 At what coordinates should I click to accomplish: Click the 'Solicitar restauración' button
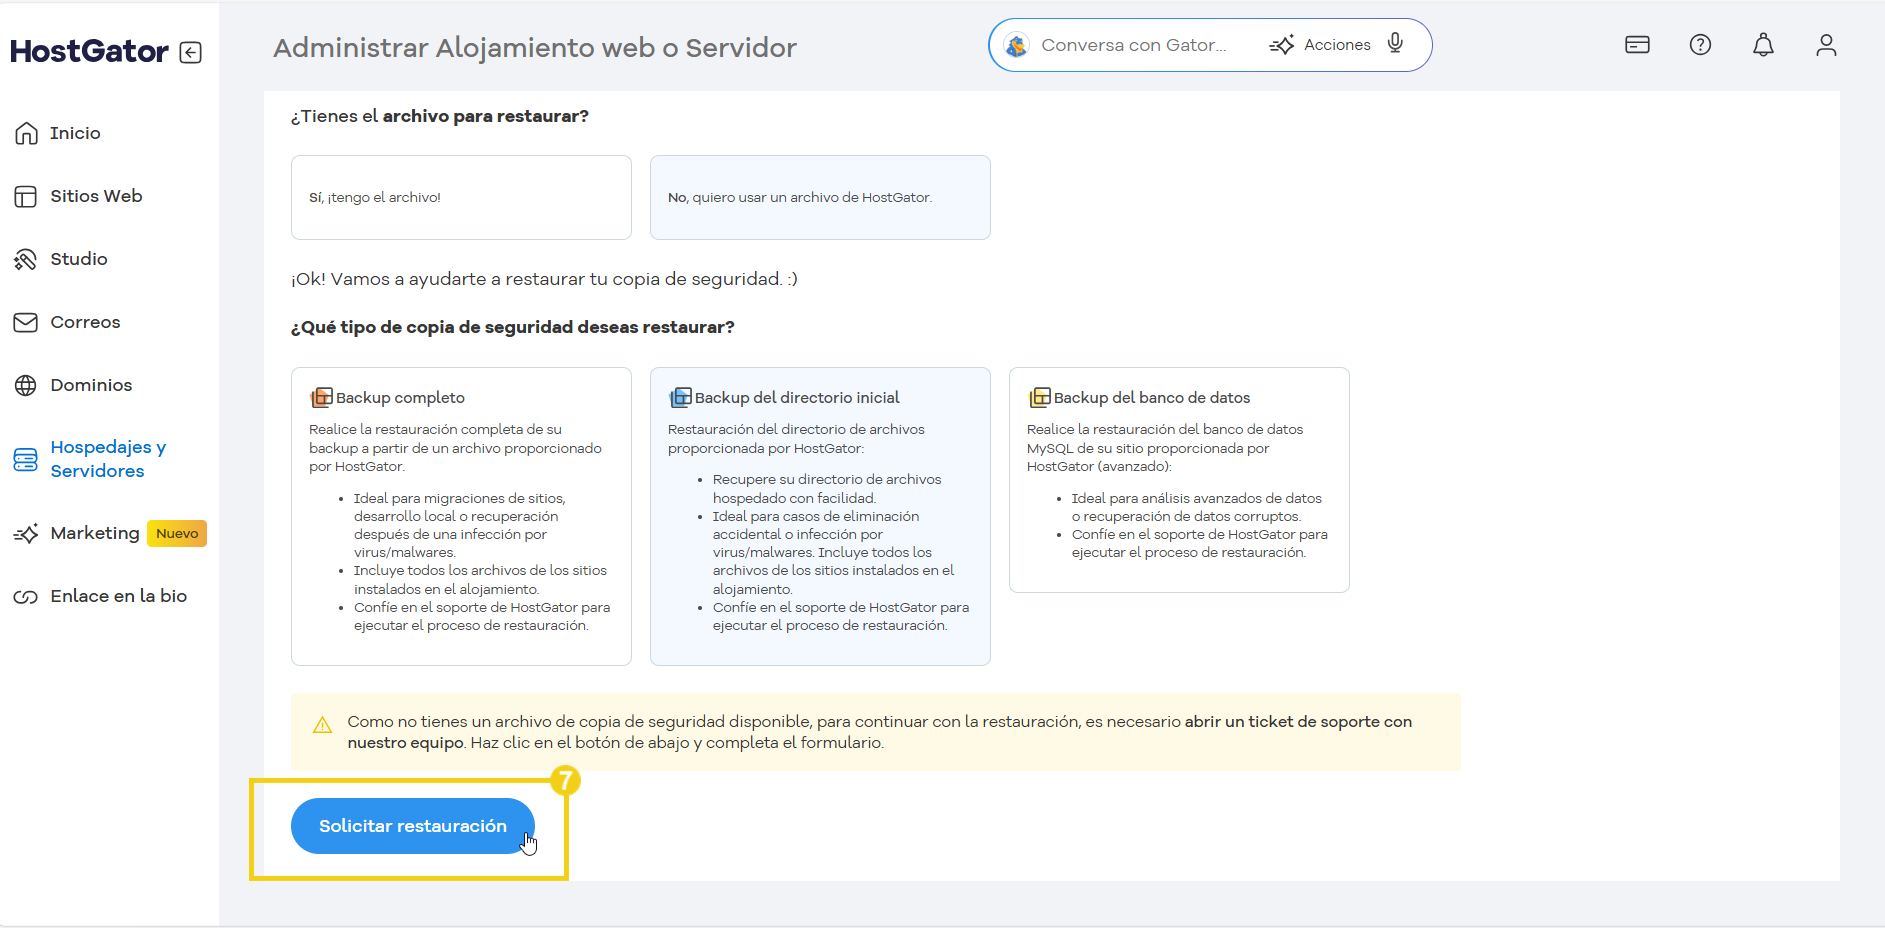pyautogui.click(x=412, y=826)
